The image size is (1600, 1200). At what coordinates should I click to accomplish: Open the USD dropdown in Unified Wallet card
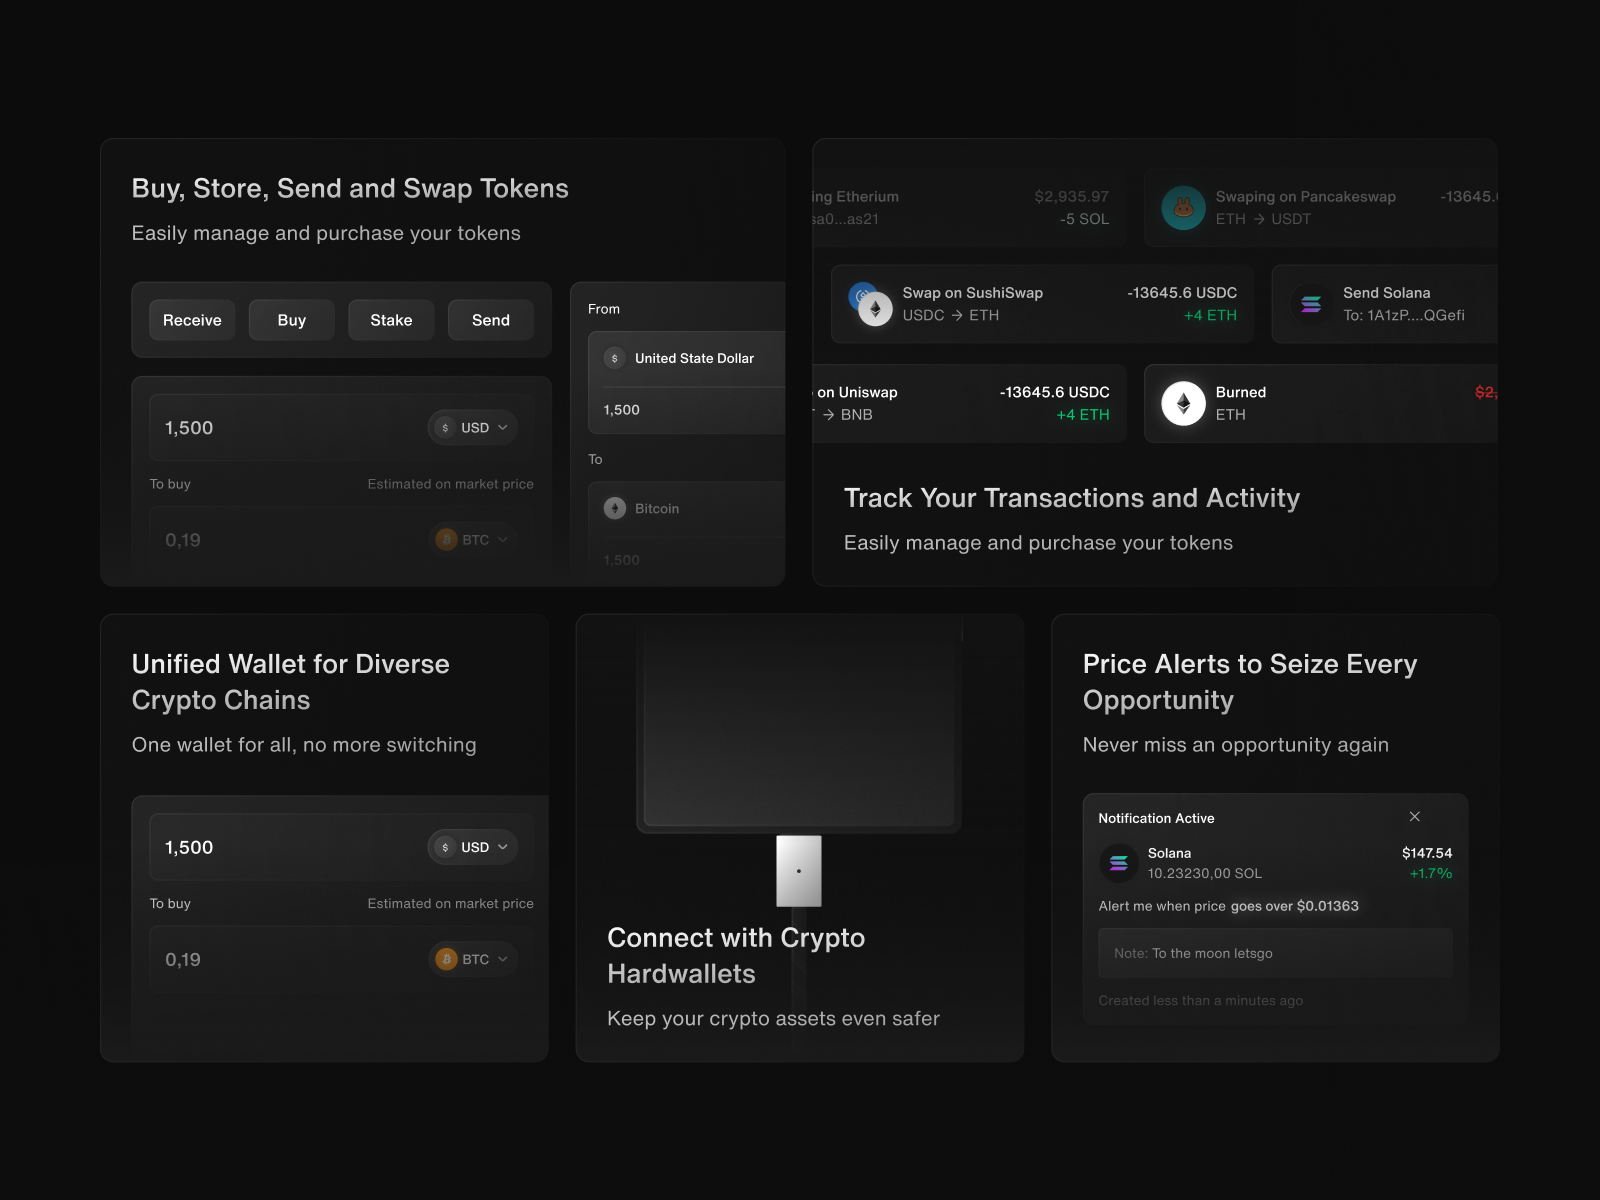(472, 847)
